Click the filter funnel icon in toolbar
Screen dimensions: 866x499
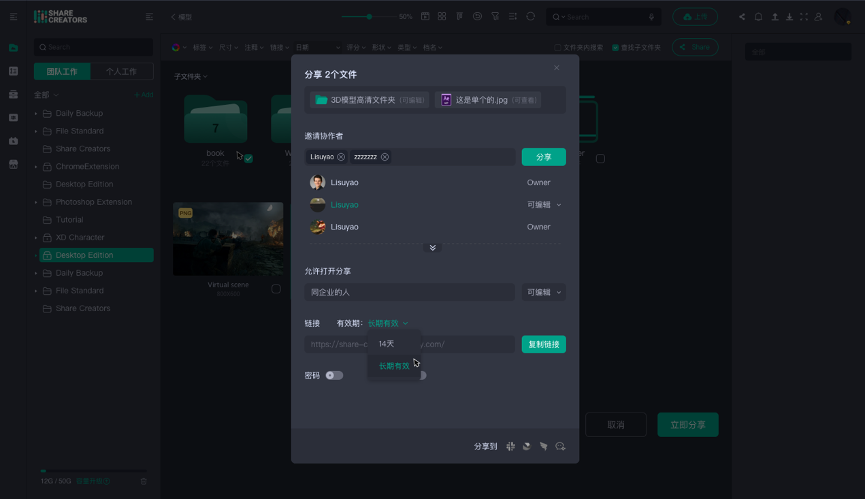(495, 16)
